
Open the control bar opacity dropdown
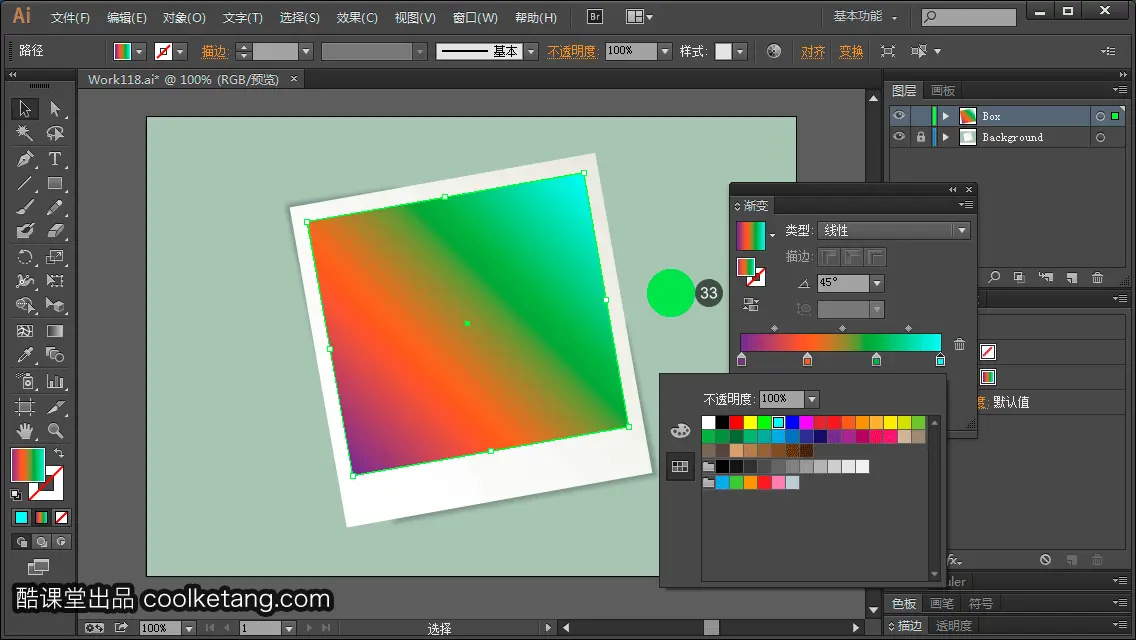(664, 51)
